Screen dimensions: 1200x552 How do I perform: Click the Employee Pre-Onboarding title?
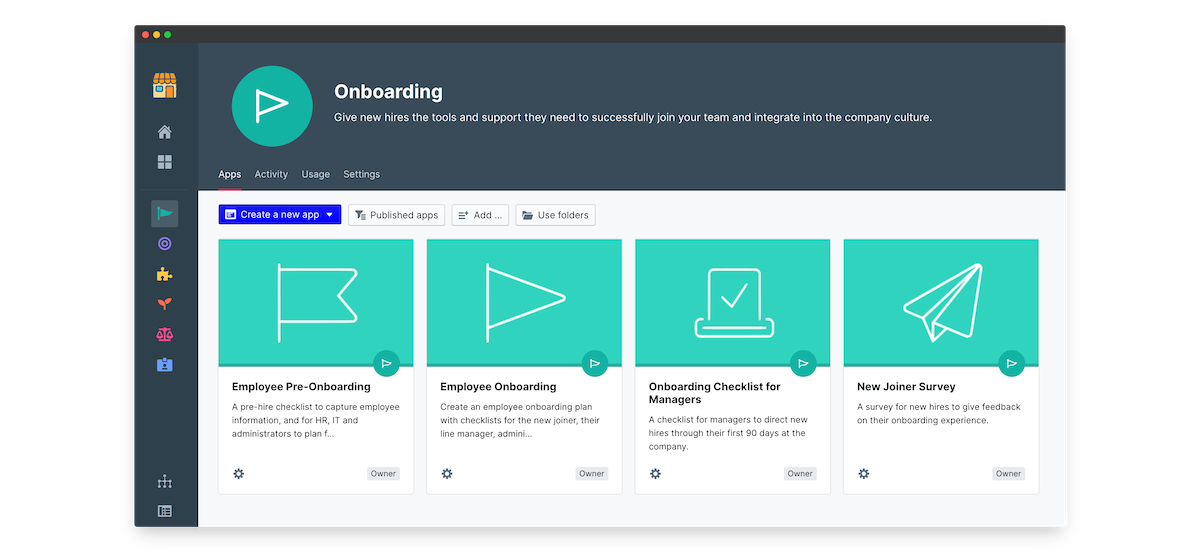[x=301, y=387]
